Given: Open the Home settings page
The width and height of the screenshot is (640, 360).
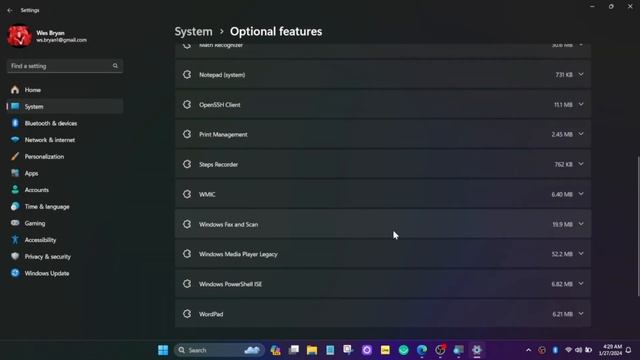Looking at the screenshot, I should click(64, 90).
